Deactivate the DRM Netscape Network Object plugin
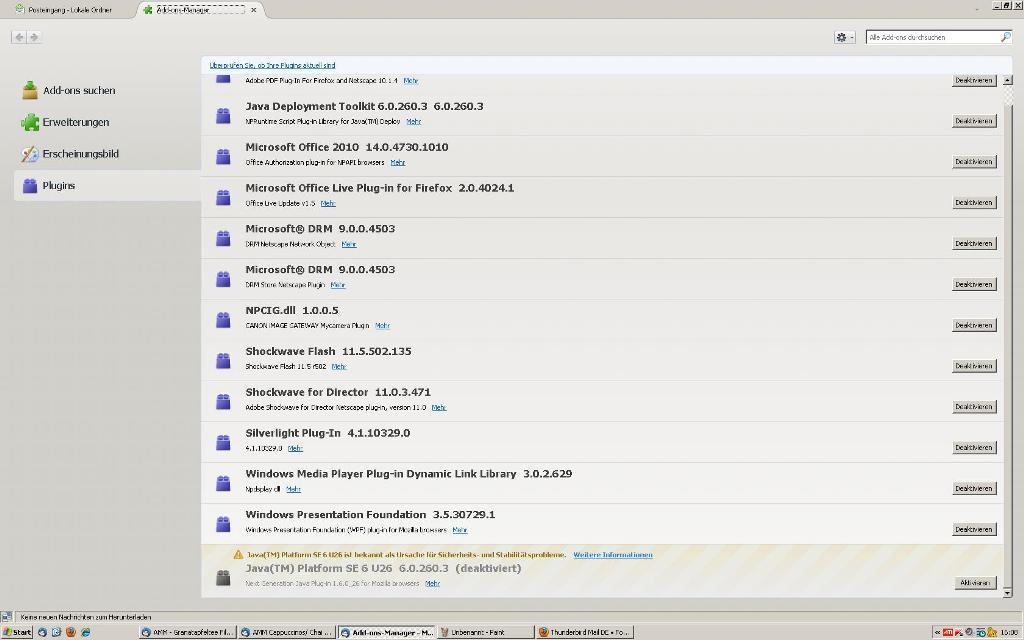This screenshot has width=1024, height=640. tap(974, 243)
